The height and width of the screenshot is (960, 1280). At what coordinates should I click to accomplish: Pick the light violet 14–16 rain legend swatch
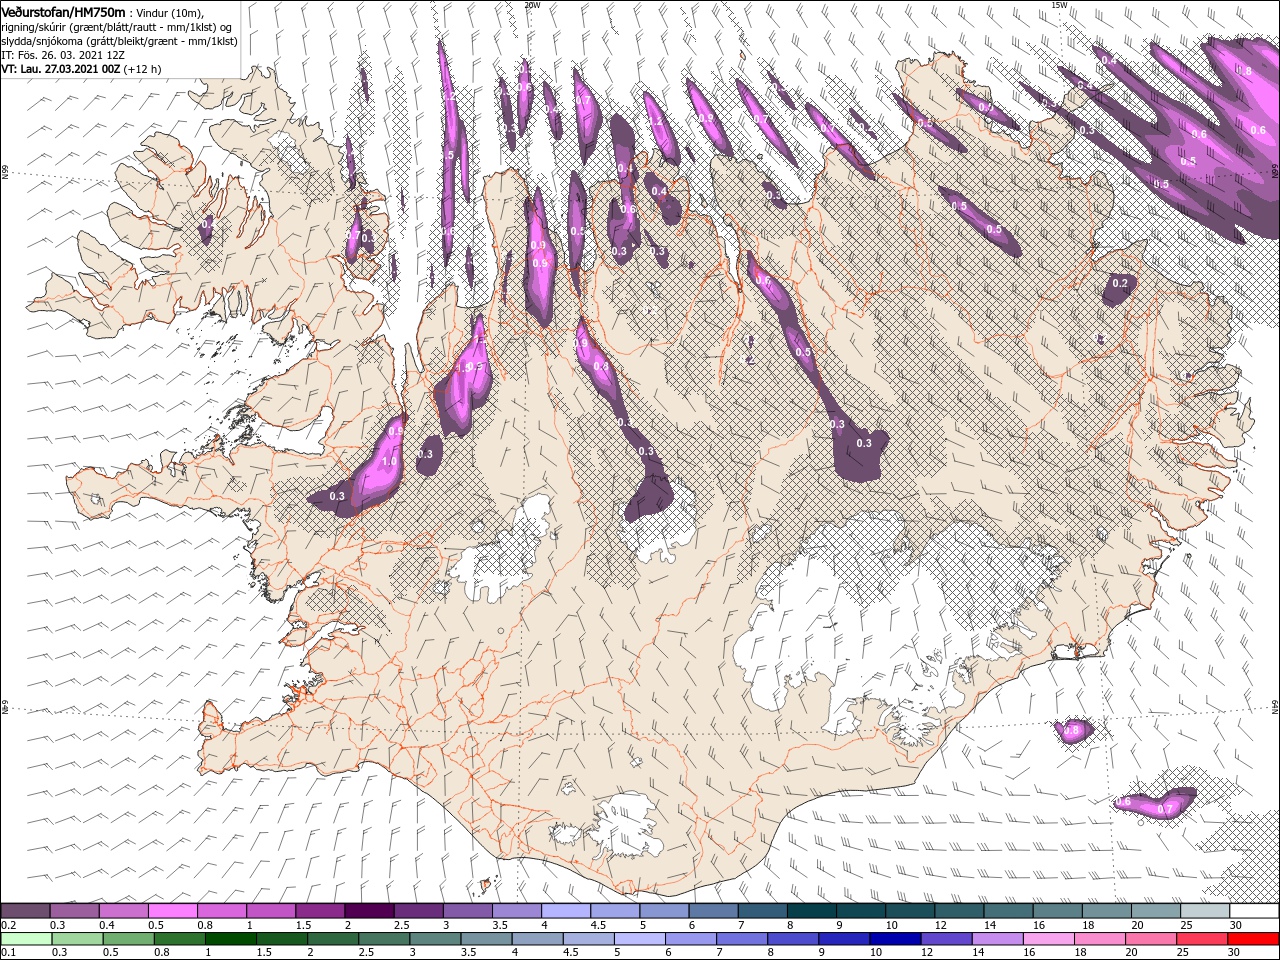[x=996, y=939]
